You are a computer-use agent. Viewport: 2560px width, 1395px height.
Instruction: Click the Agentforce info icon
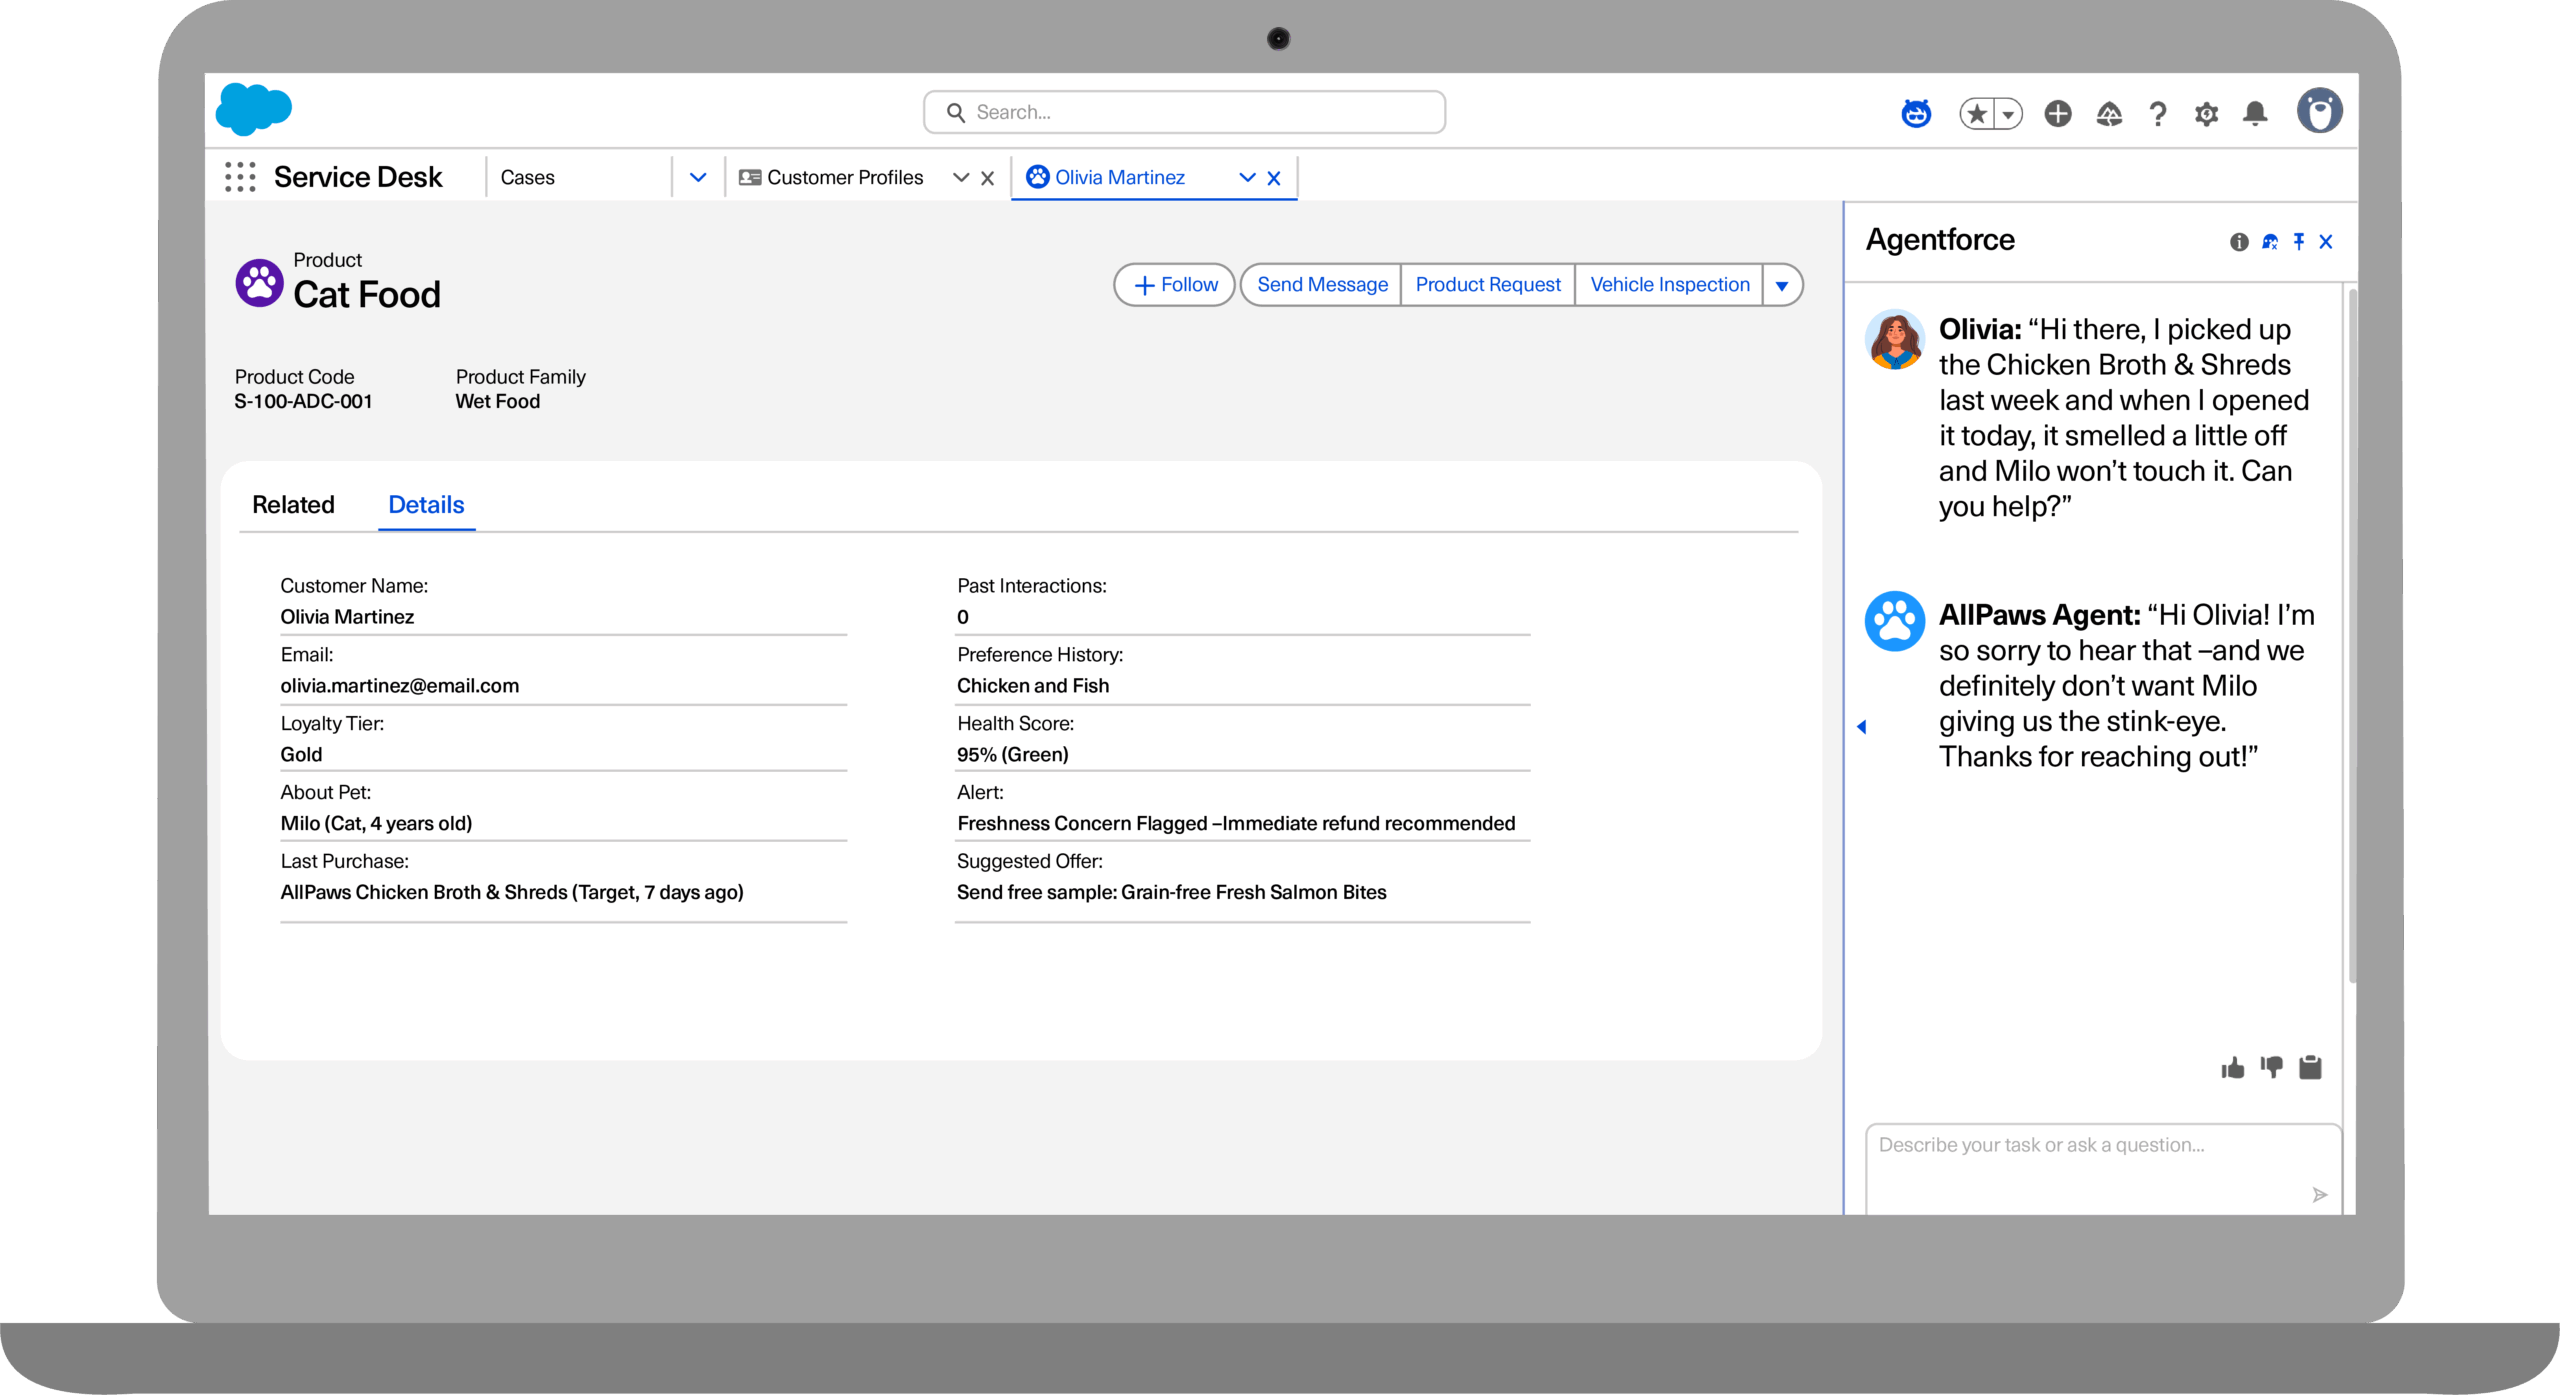pyautogui.click(x=2239, y=242)
